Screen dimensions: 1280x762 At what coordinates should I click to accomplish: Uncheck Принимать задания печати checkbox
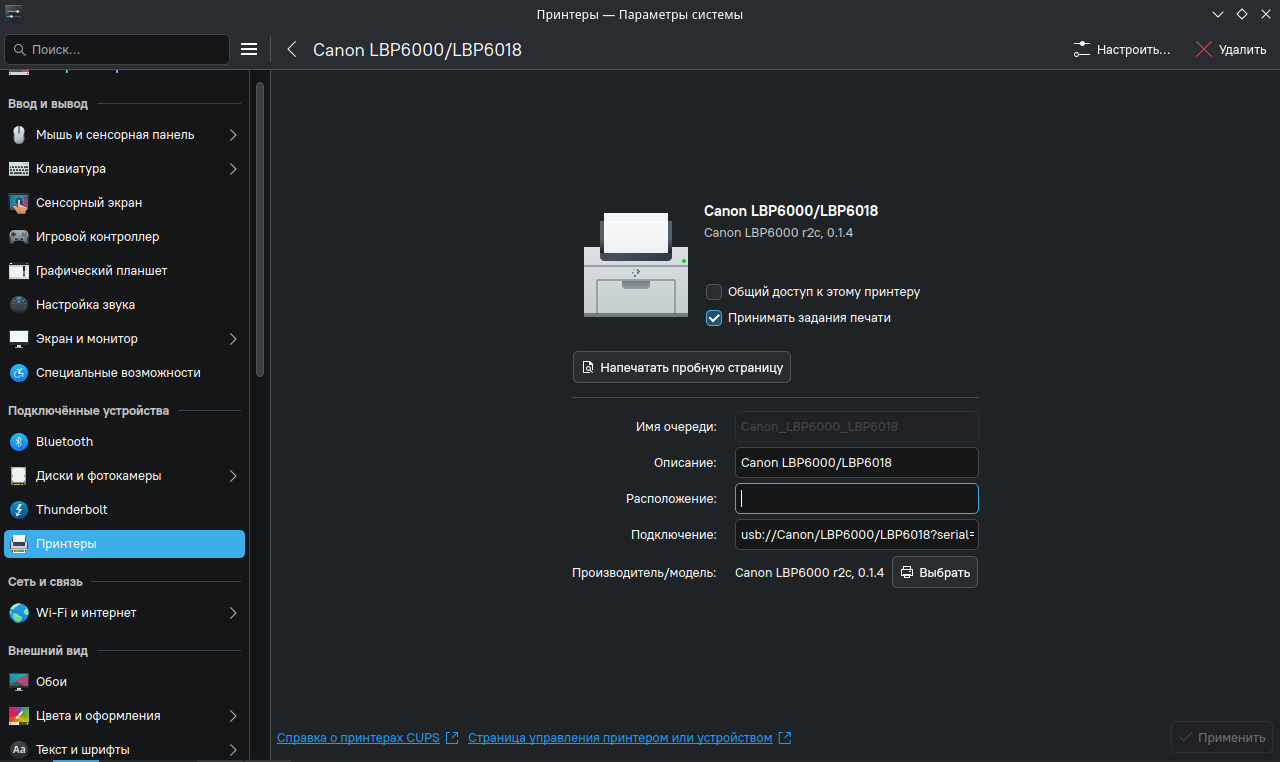pos(714,318)
